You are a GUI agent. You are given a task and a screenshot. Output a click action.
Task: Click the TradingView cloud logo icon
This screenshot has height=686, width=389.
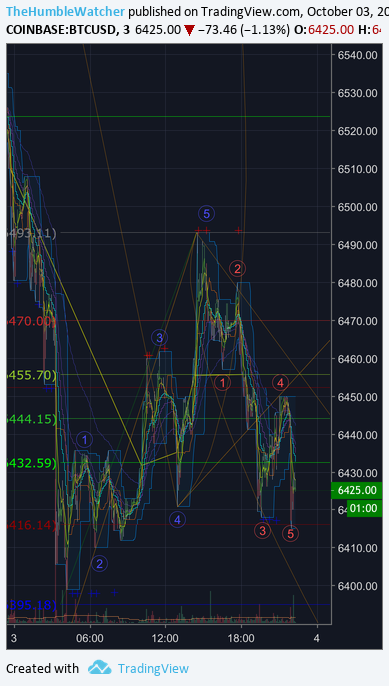point(100,668)
